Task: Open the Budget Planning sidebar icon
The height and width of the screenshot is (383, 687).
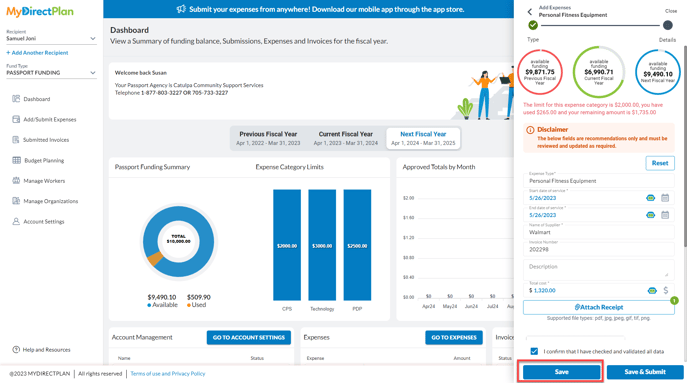Action: pyautogui.click(x=17, y=160)
